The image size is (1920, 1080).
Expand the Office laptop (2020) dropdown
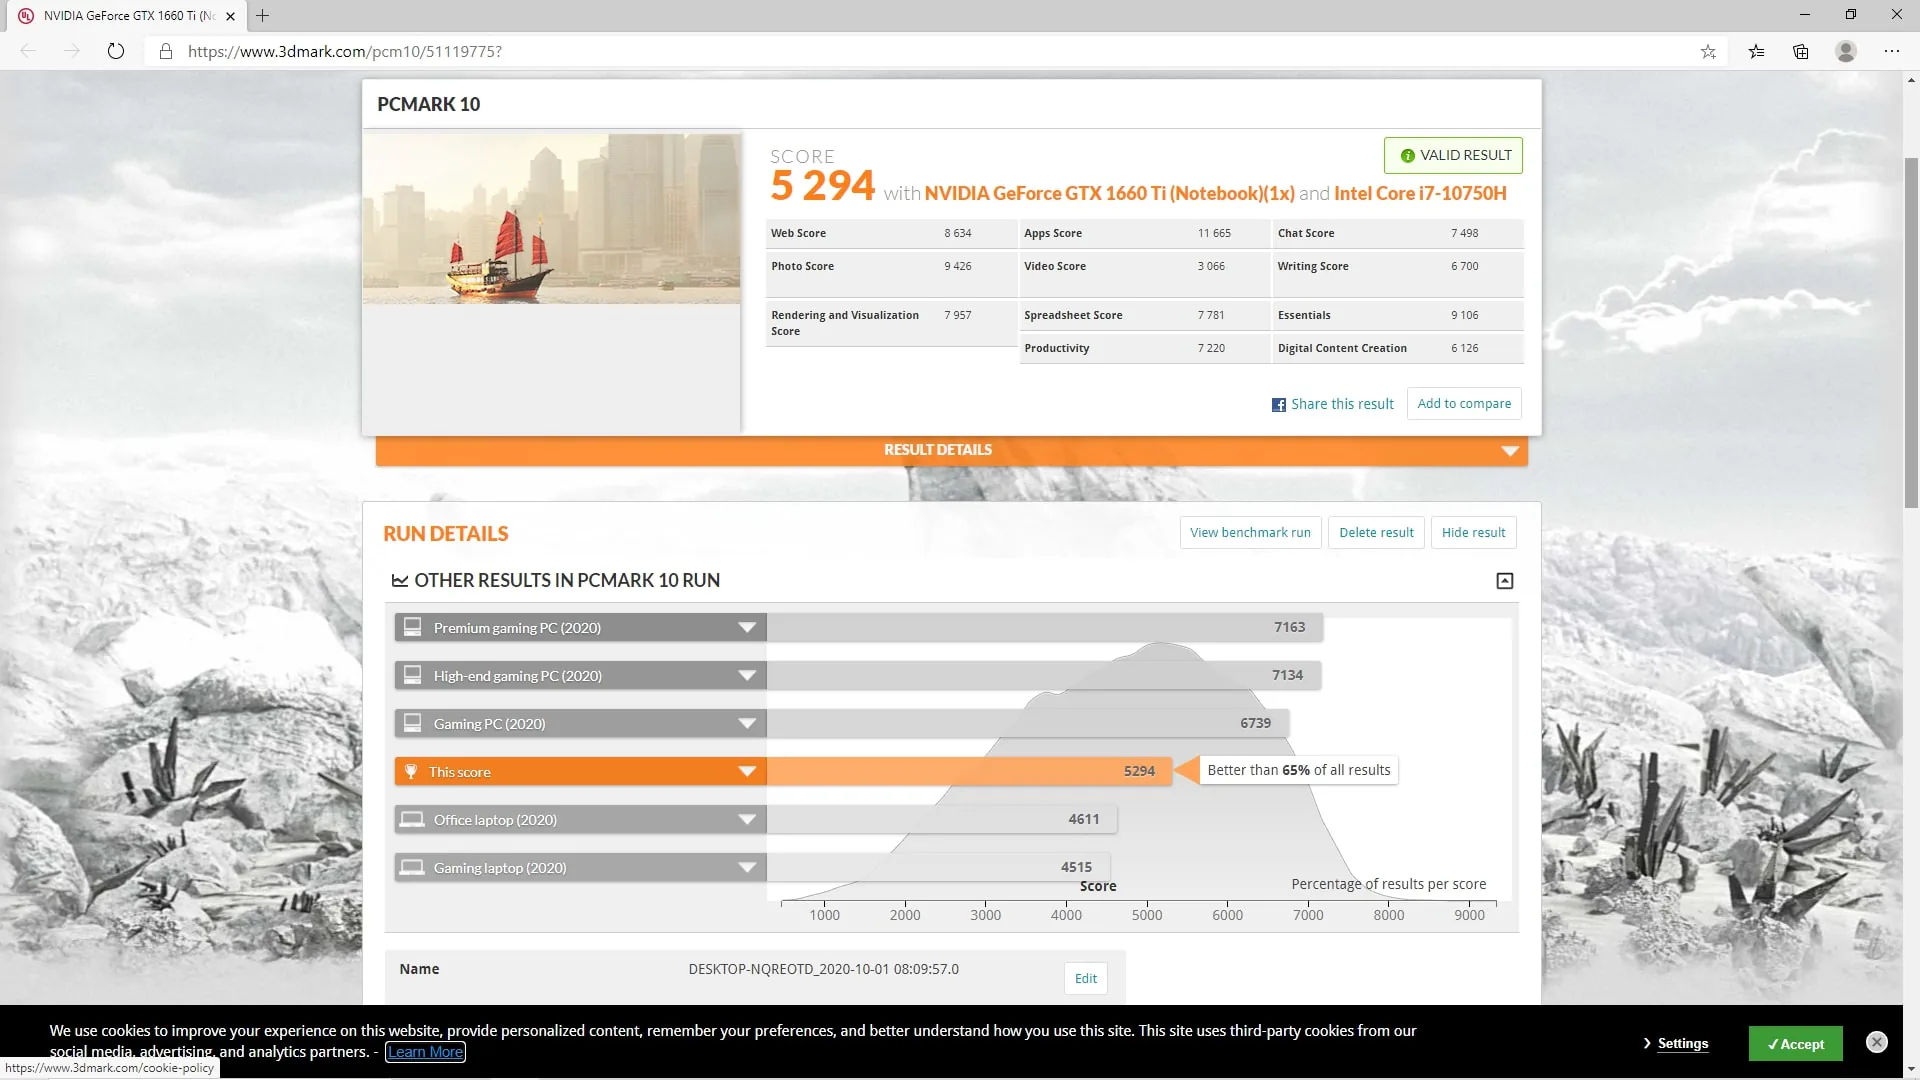point(746,820)
